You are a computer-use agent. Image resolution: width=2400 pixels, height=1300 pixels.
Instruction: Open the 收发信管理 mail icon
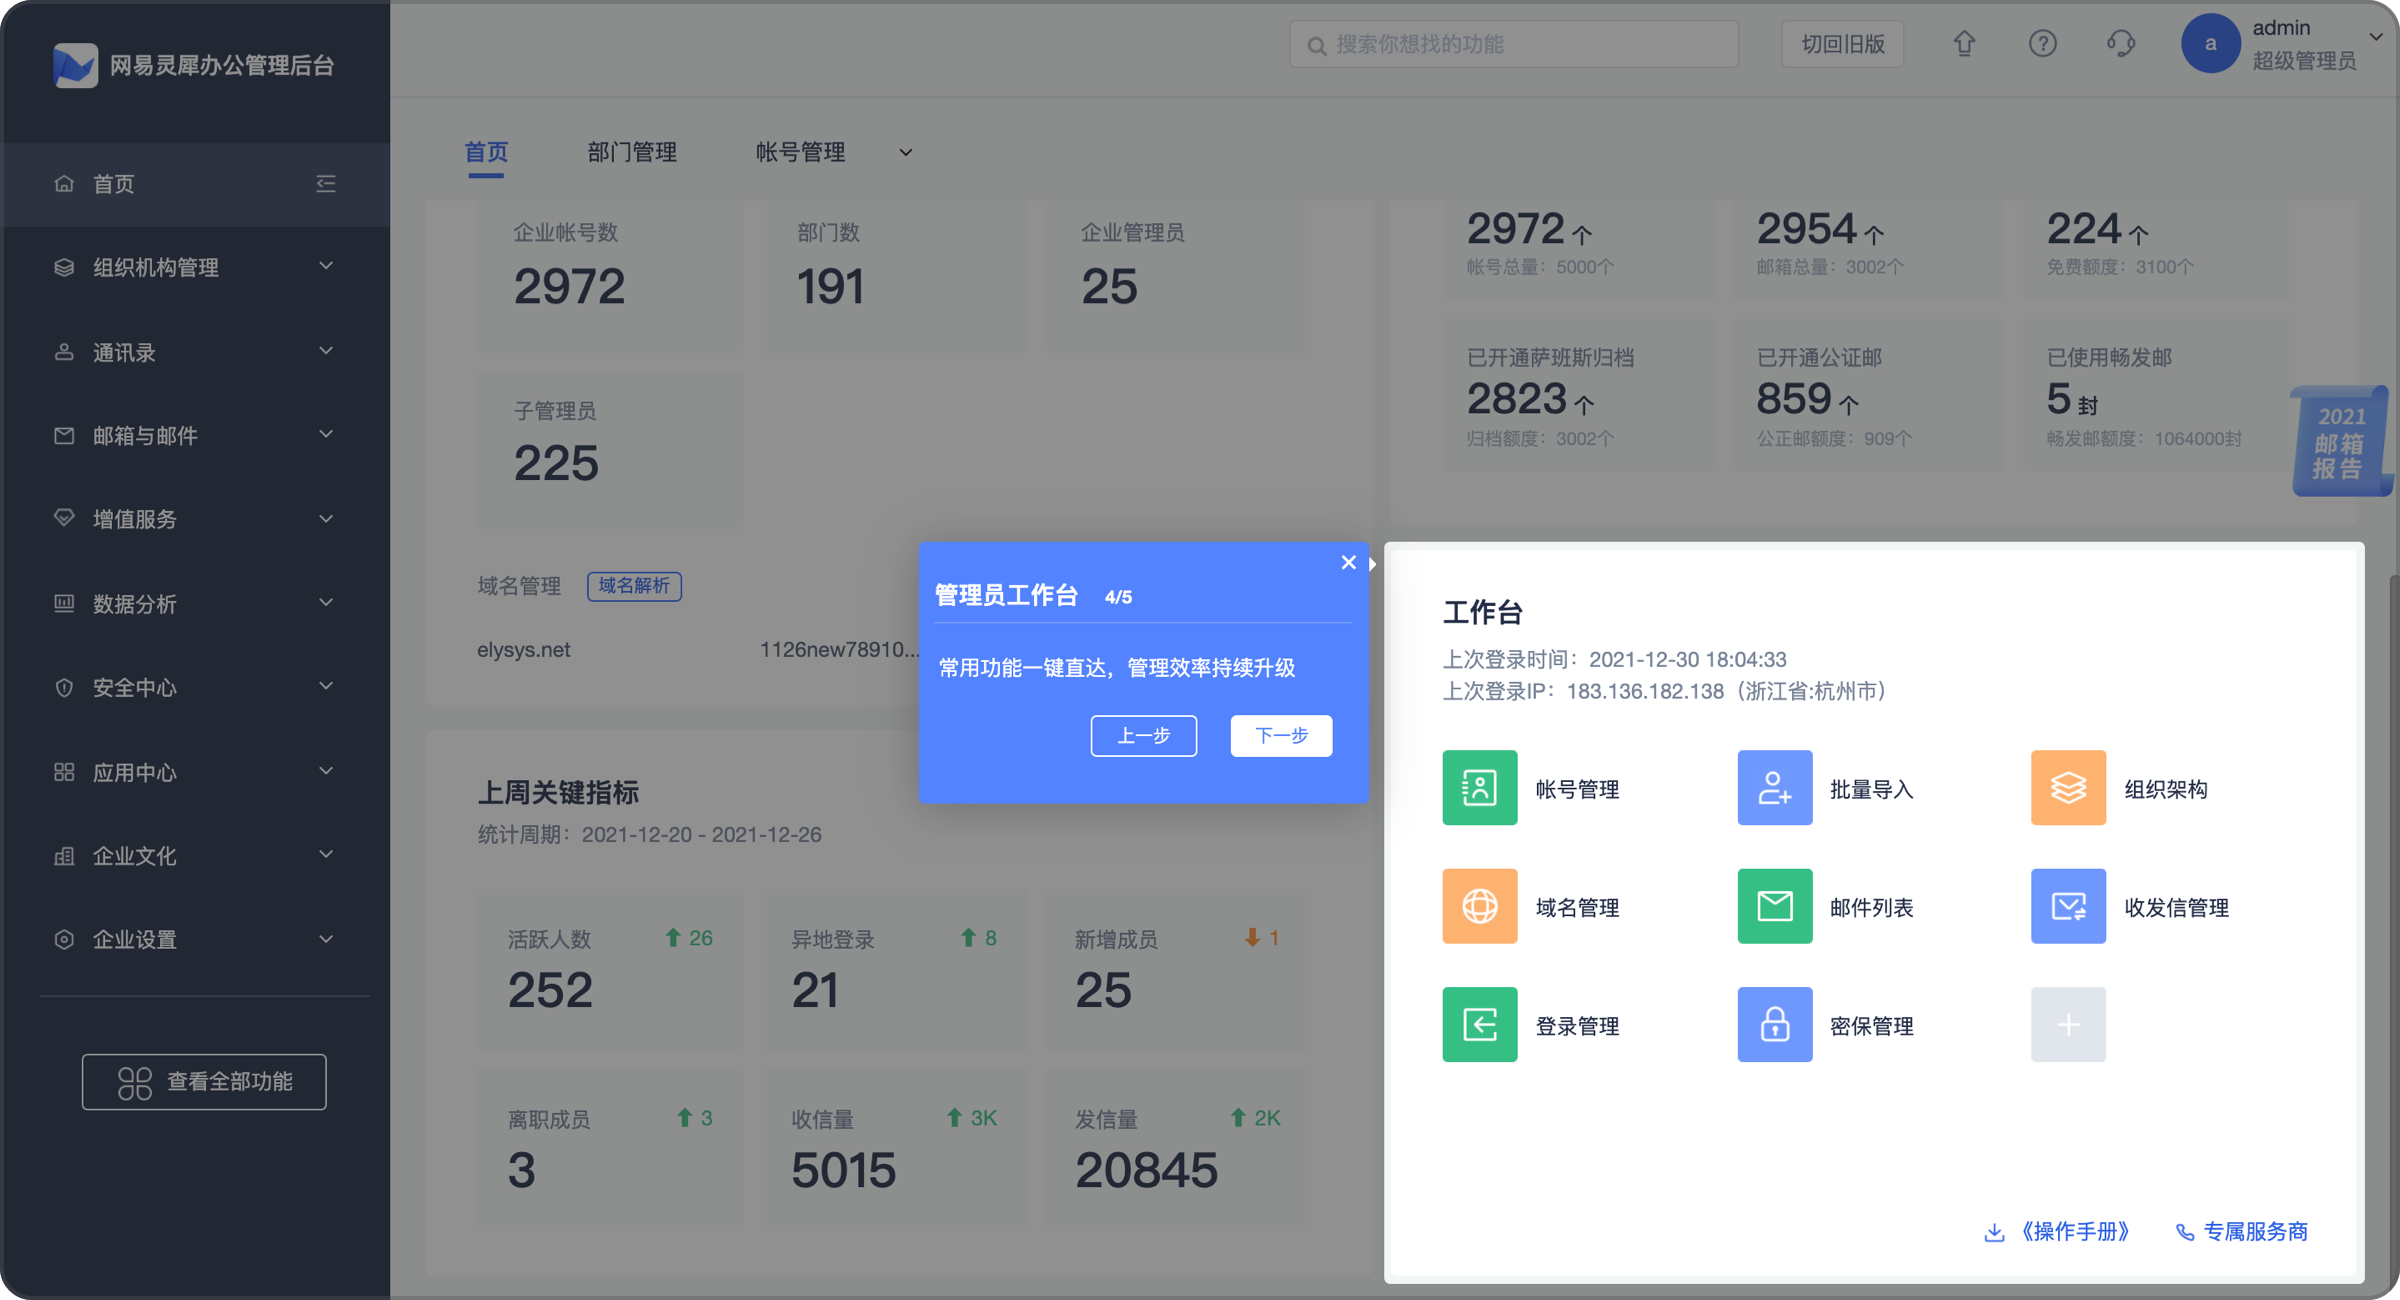(x=2068, y=906)
